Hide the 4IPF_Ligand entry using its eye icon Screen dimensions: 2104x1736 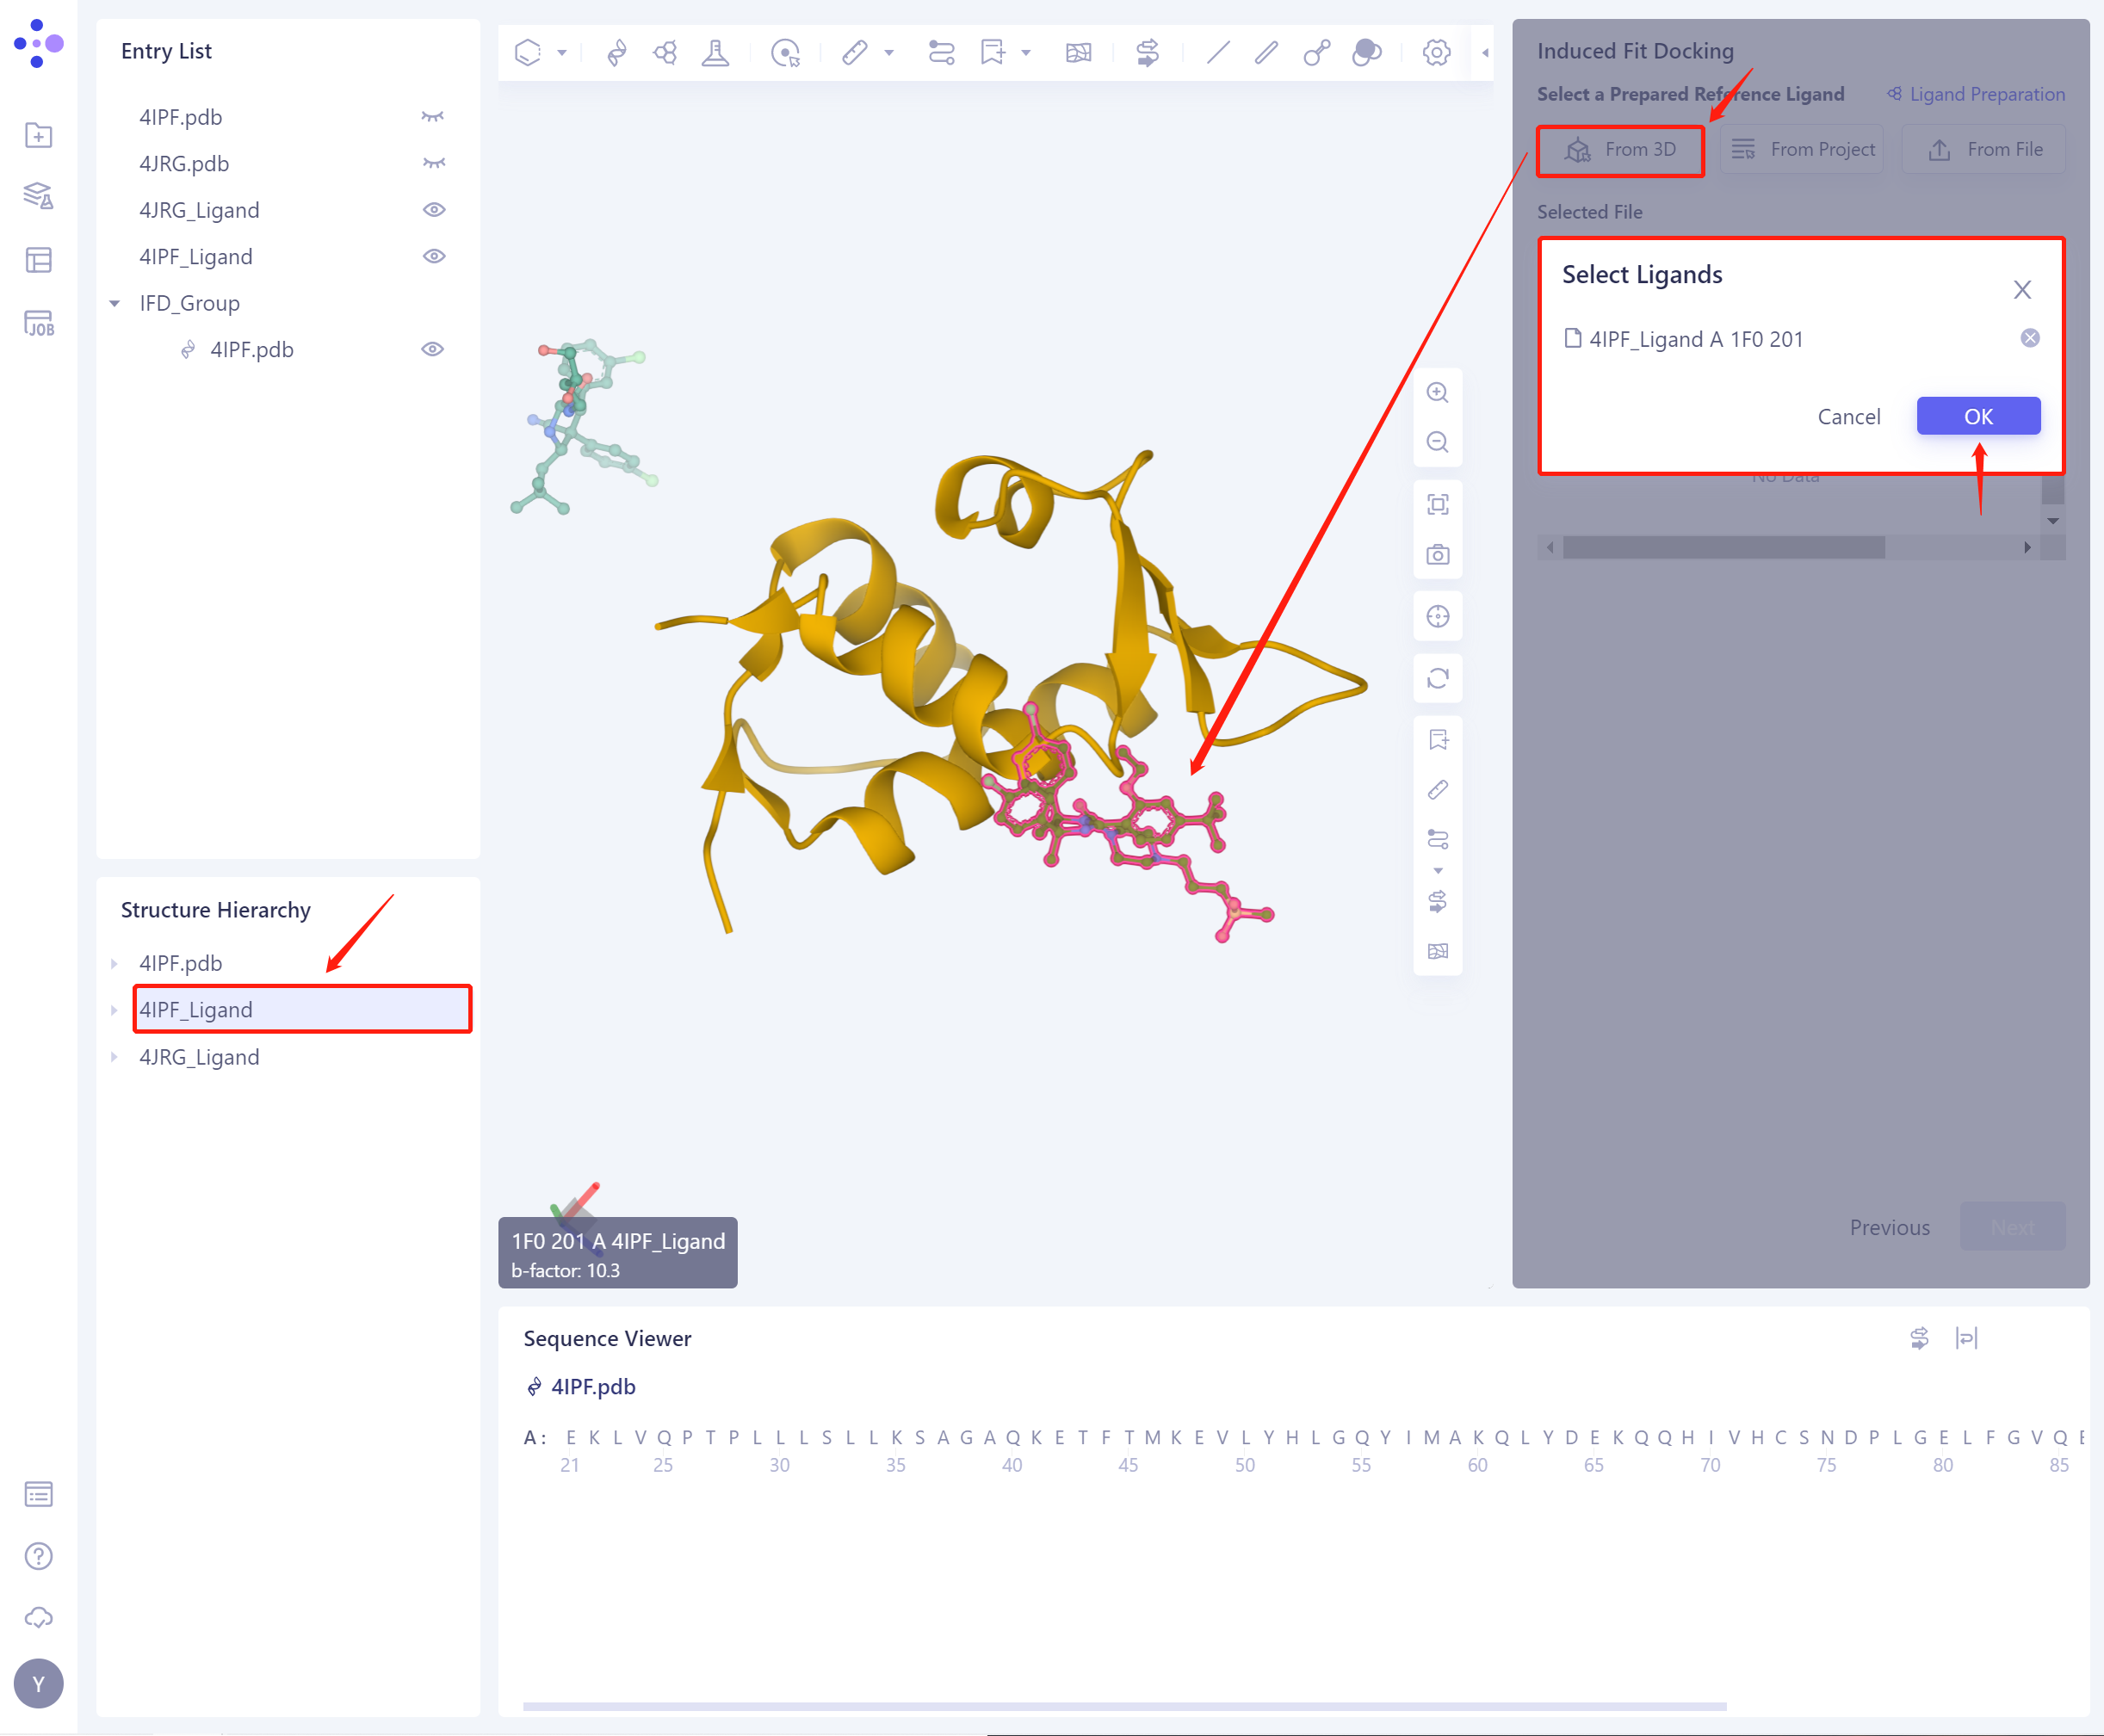tap(434, 256)
